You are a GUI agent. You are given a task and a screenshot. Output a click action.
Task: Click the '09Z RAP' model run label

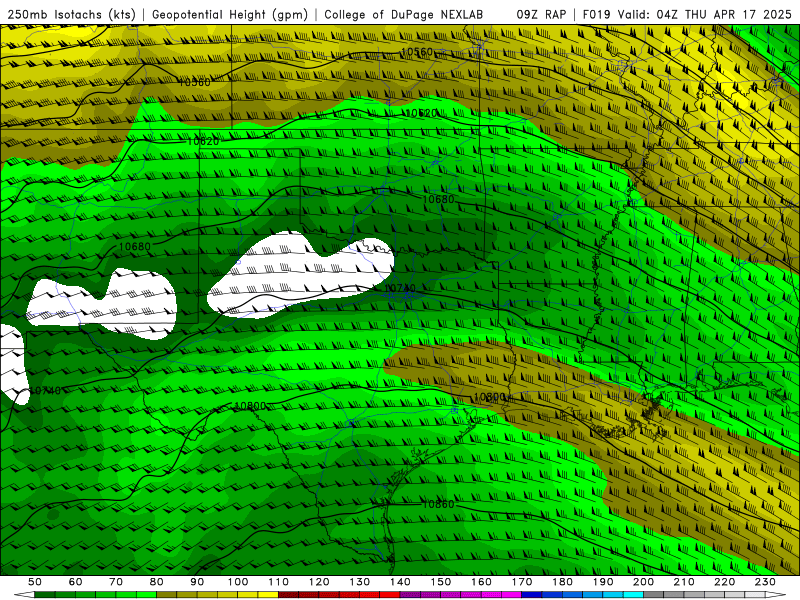click(x=542, y=14)
